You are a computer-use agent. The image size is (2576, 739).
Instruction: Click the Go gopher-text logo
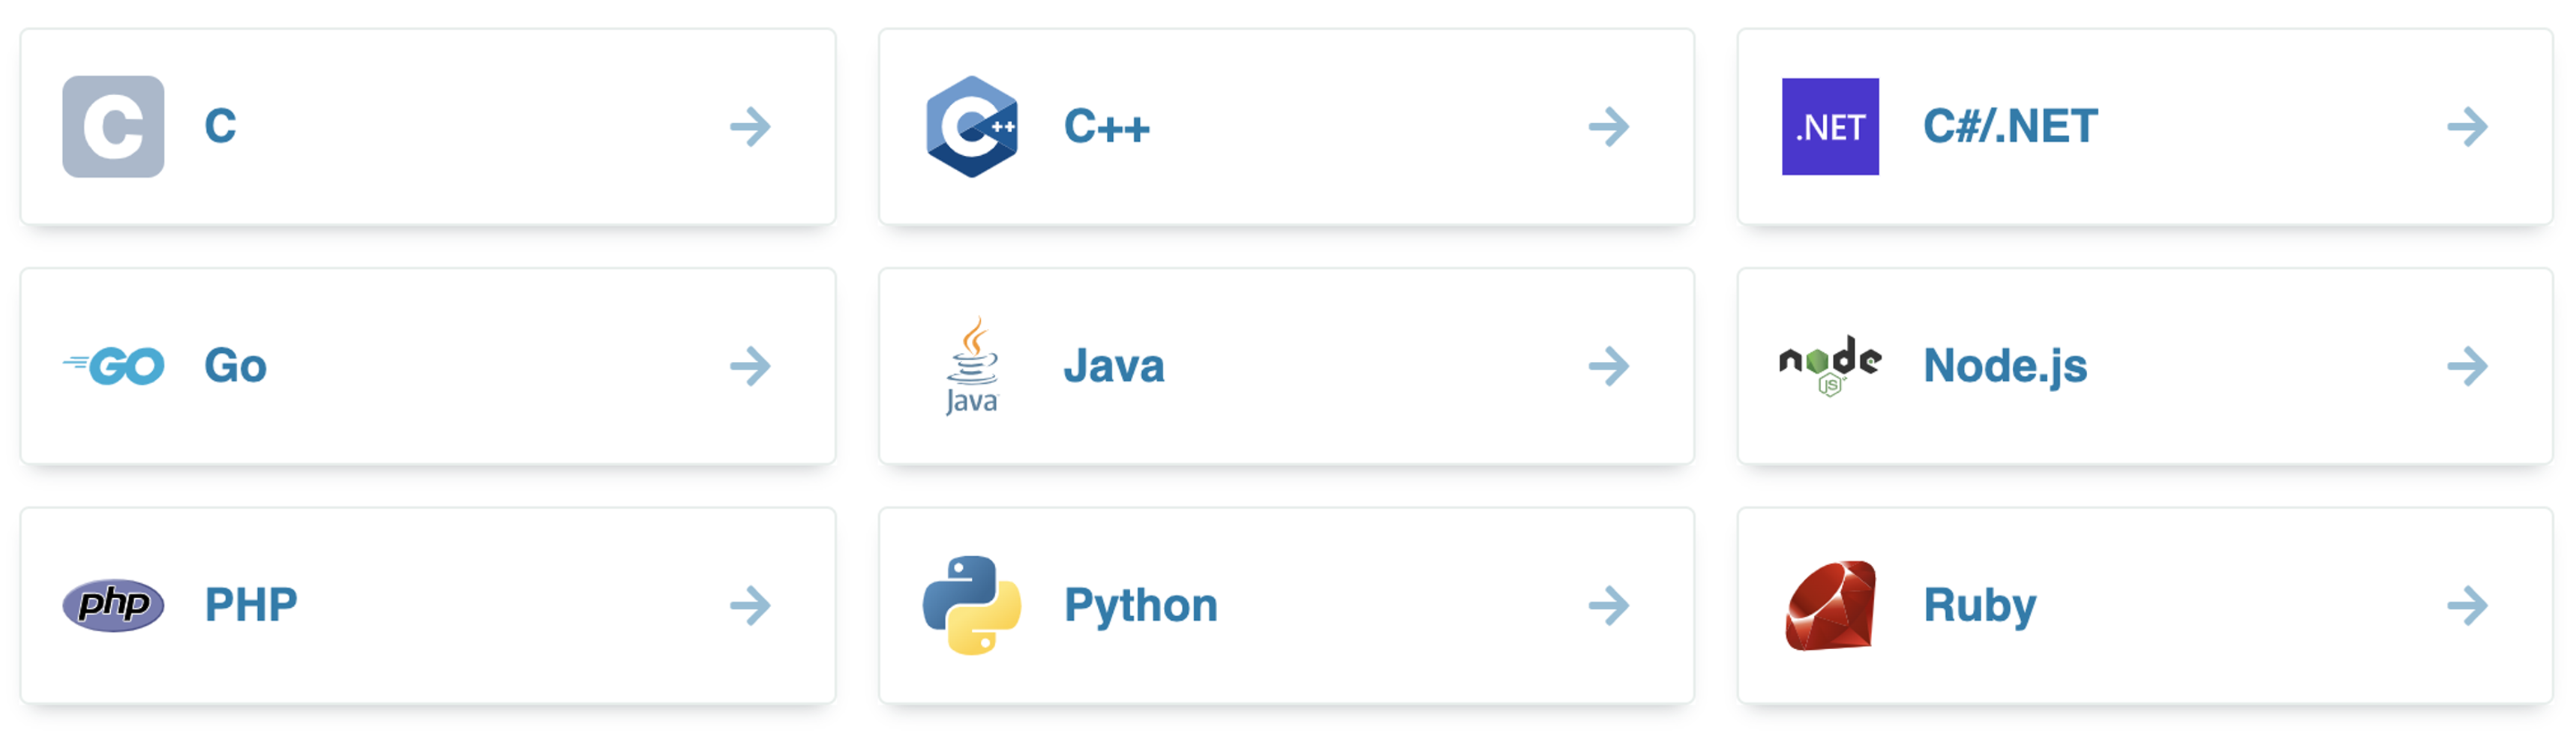pyautogui.click(x=114, y=366)
